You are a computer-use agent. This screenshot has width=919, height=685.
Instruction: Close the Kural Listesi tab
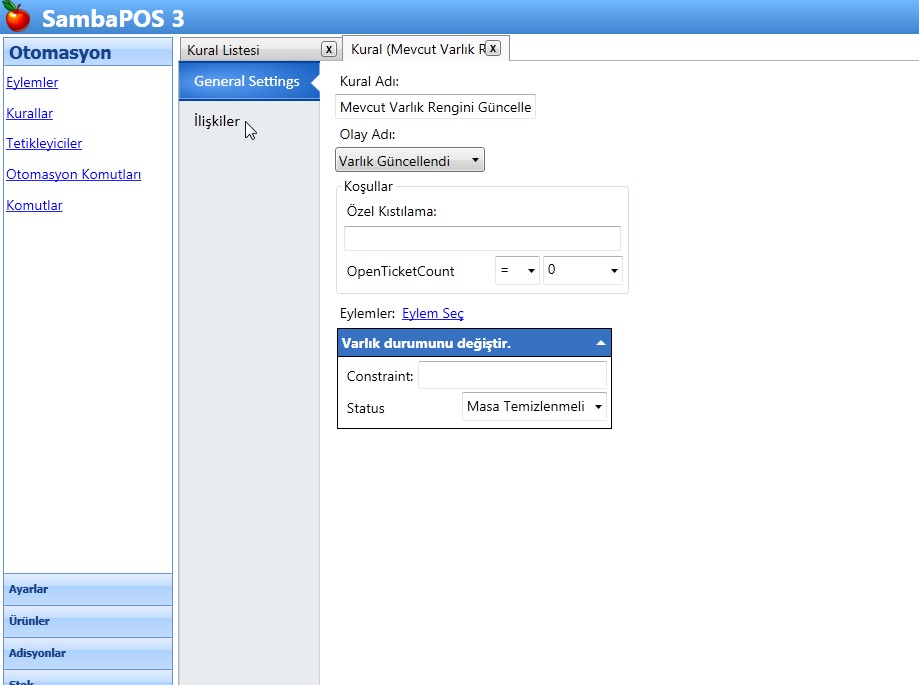click(x=328, y=49)
